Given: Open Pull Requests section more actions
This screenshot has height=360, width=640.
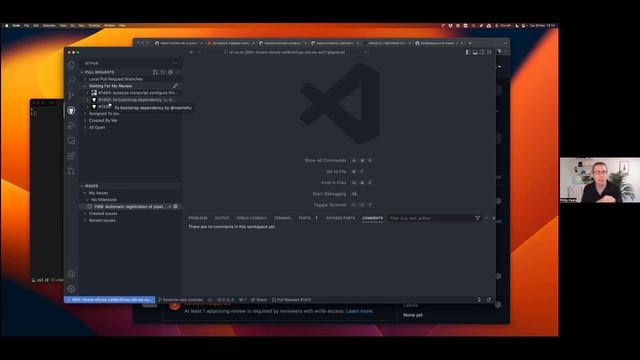Looking at the screenshot, I should [x=177, y=72].
